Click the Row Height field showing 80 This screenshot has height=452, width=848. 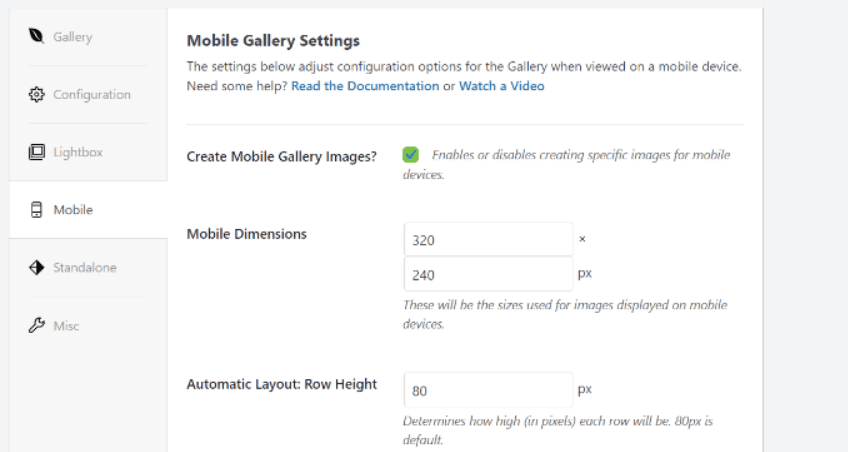(x=487, y=390)
